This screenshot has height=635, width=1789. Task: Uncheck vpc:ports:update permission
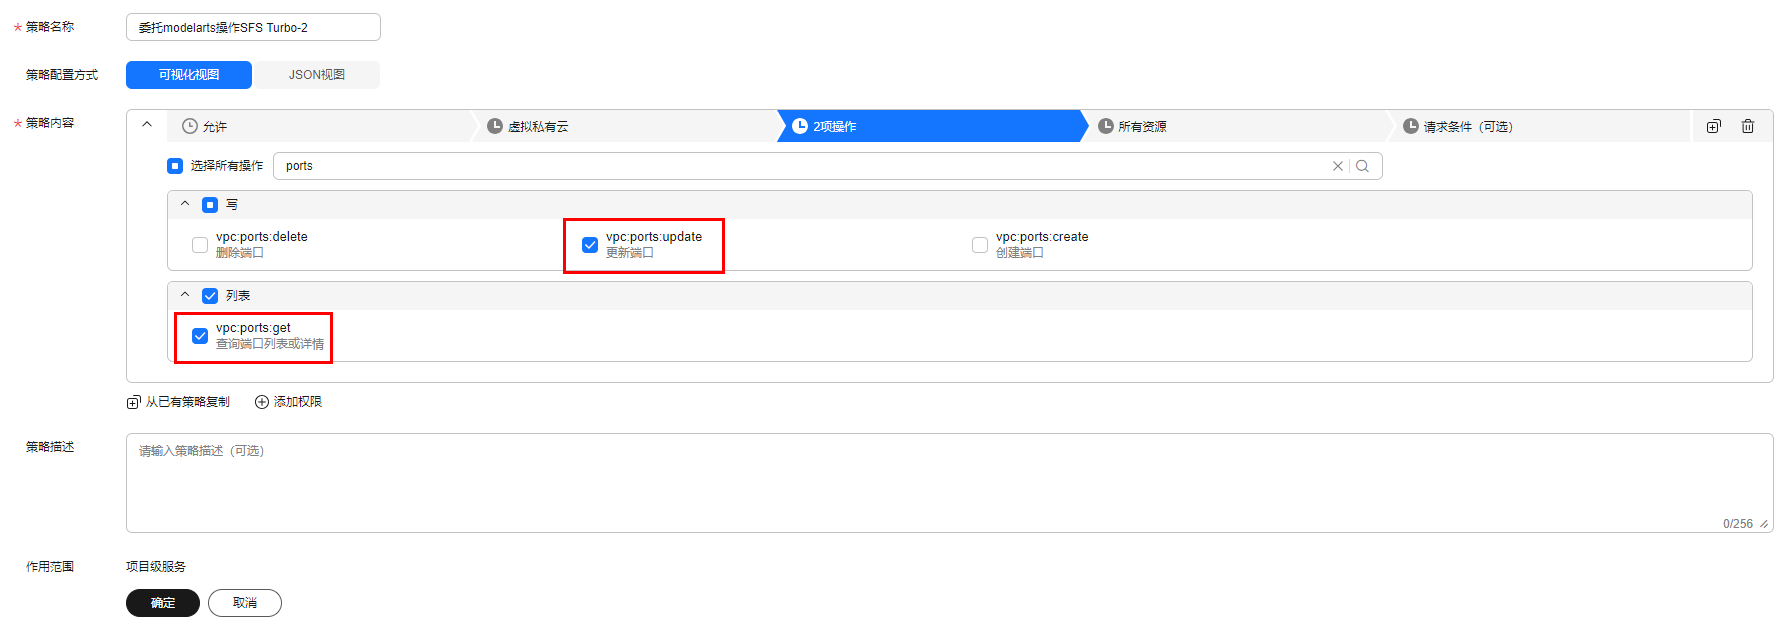coord(590,245)
